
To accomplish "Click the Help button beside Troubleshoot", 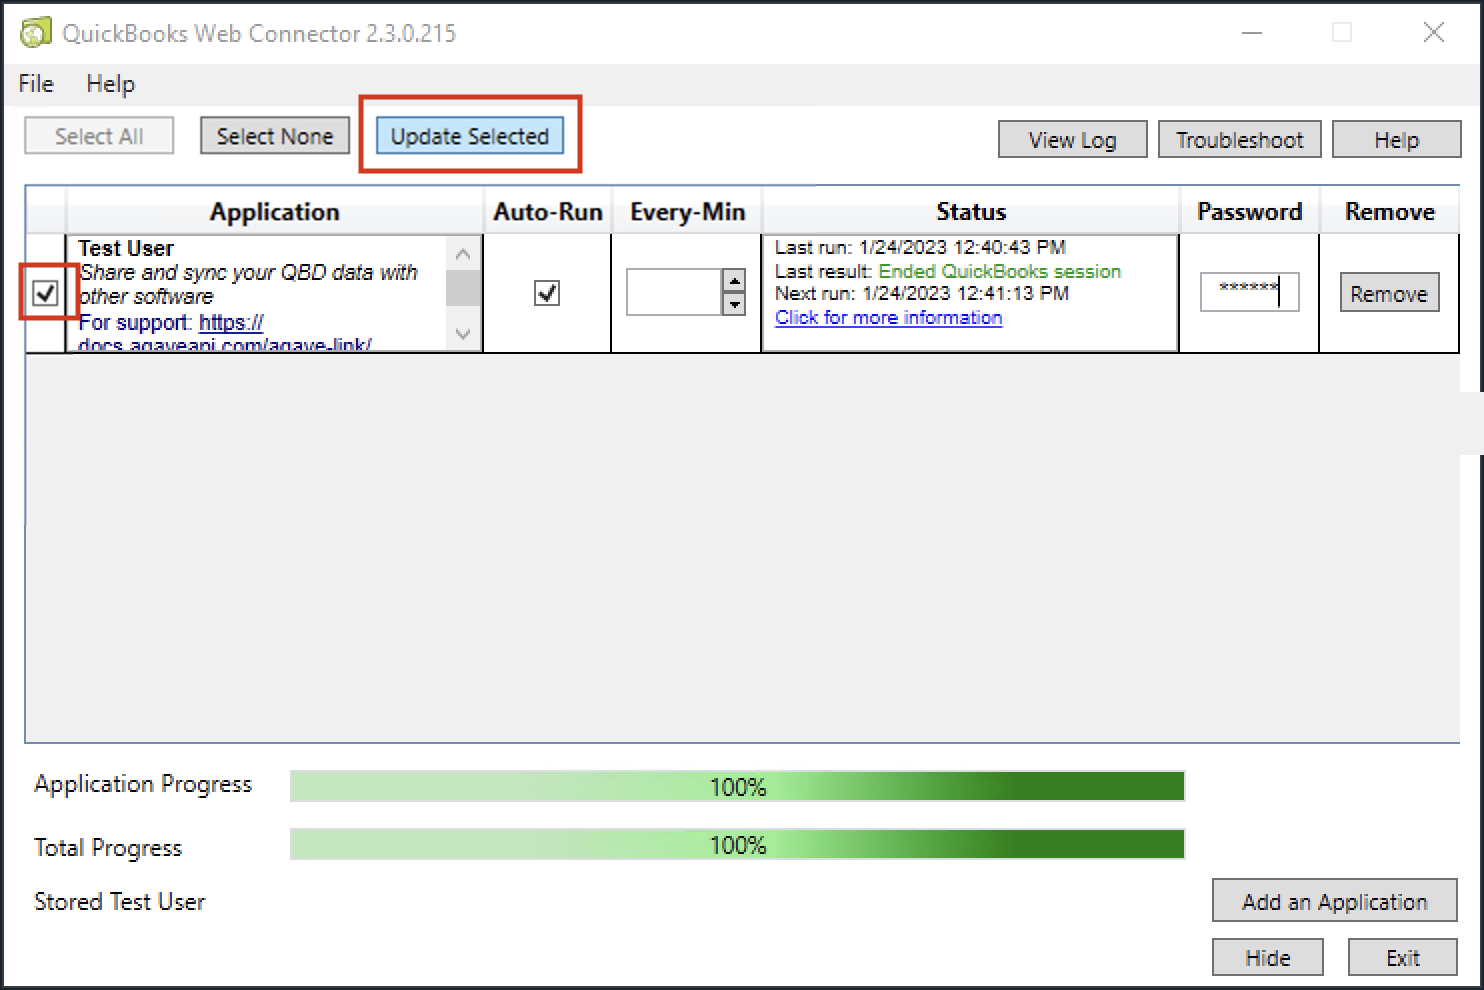I will coord(1396,140).
